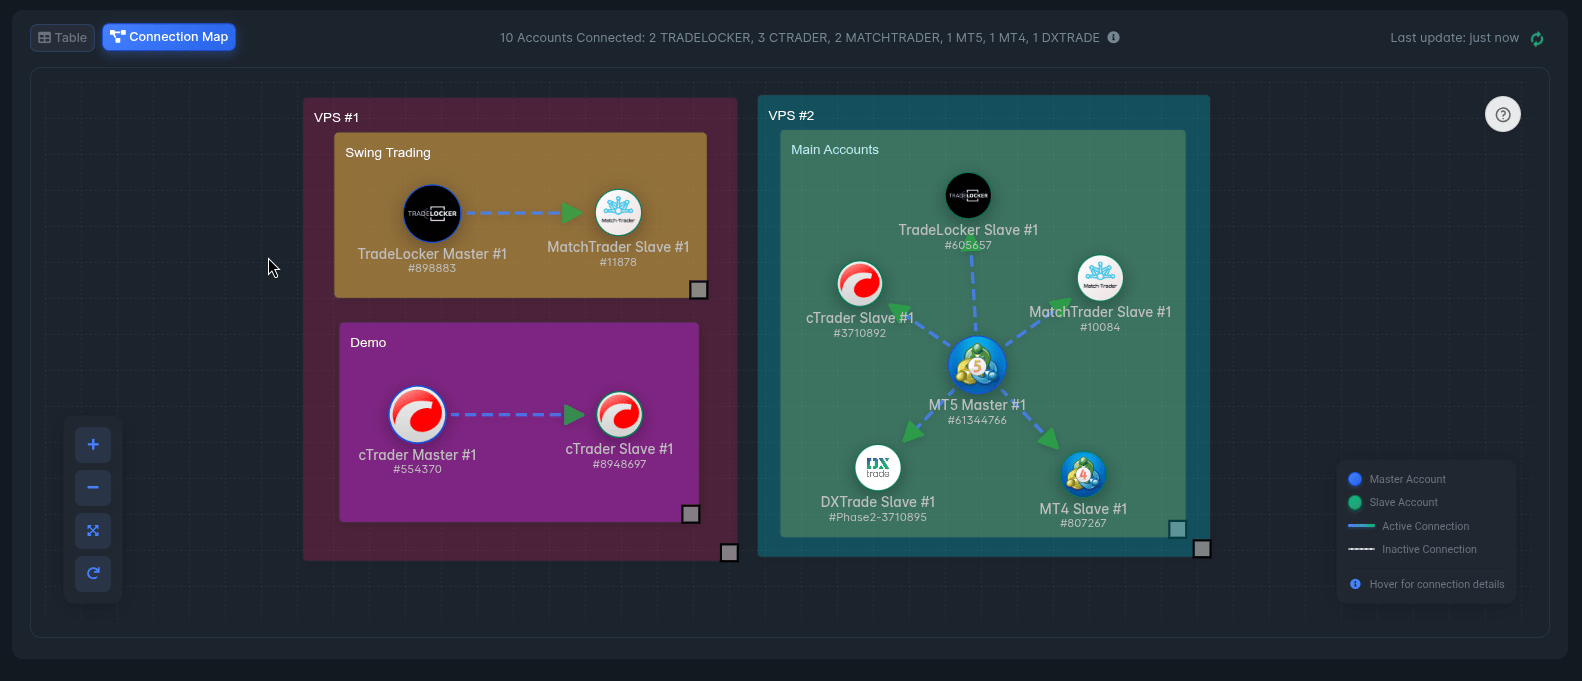The height and width of the screenshot is (681, 1582).
Task: Click the Active Connection legend line
Action: point(1361,526)
